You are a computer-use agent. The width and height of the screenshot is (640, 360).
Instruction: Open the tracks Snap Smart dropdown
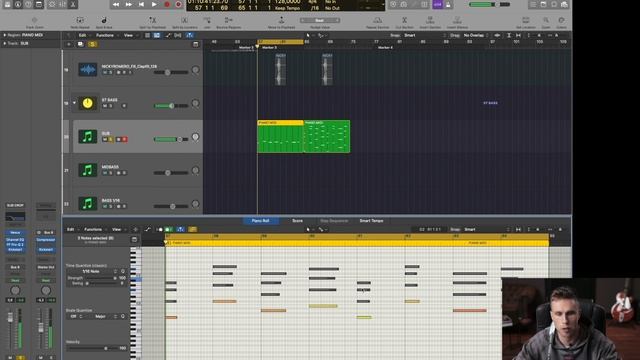tap(424, 36)
